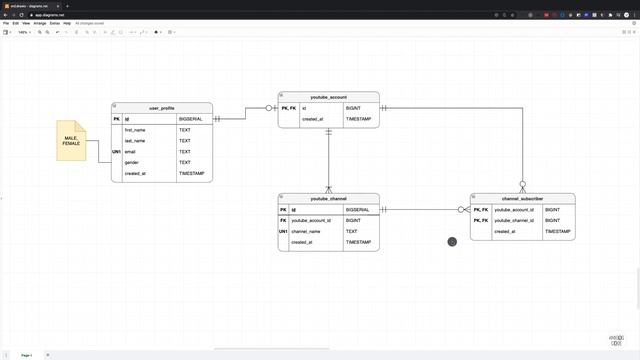Click the globe icon right of menu bar
The width and height of the screenshot is (640, 360).
click(634, 23)
